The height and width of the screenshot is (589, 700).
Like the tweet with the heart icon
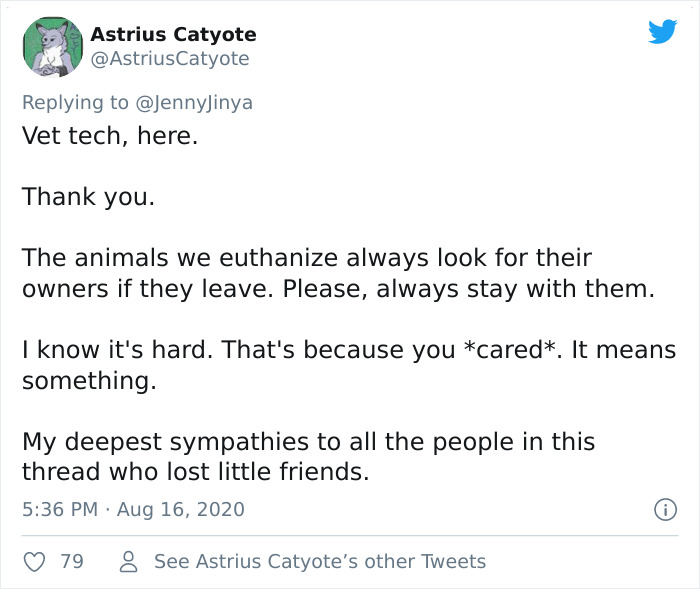pyautogui.click(x=34, y=562)
